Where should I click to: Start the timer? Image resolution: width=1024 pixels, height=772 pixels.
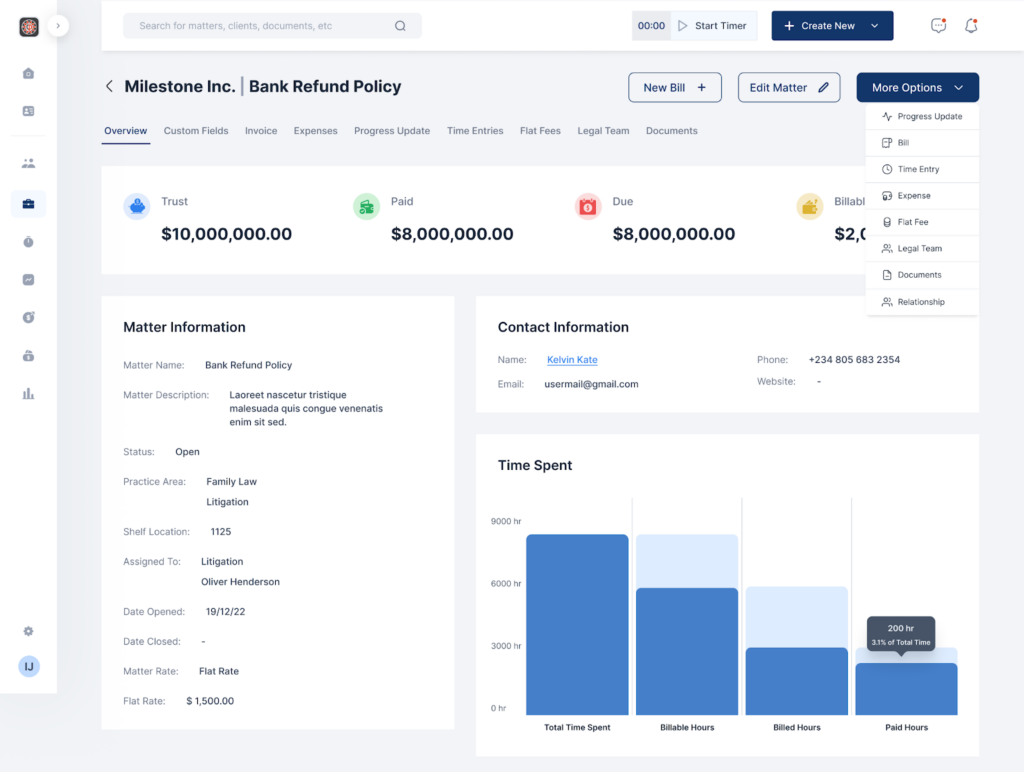click(712, 26)
